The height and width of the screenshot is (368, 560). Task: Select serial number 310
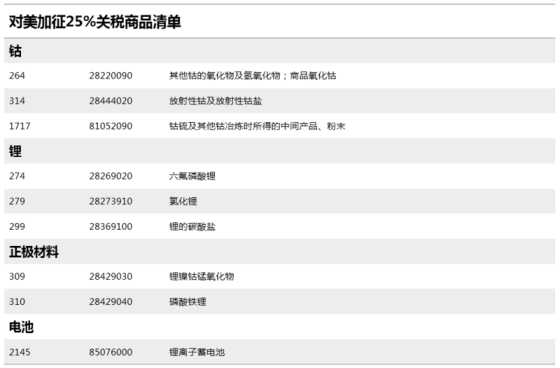pos(17,302)
